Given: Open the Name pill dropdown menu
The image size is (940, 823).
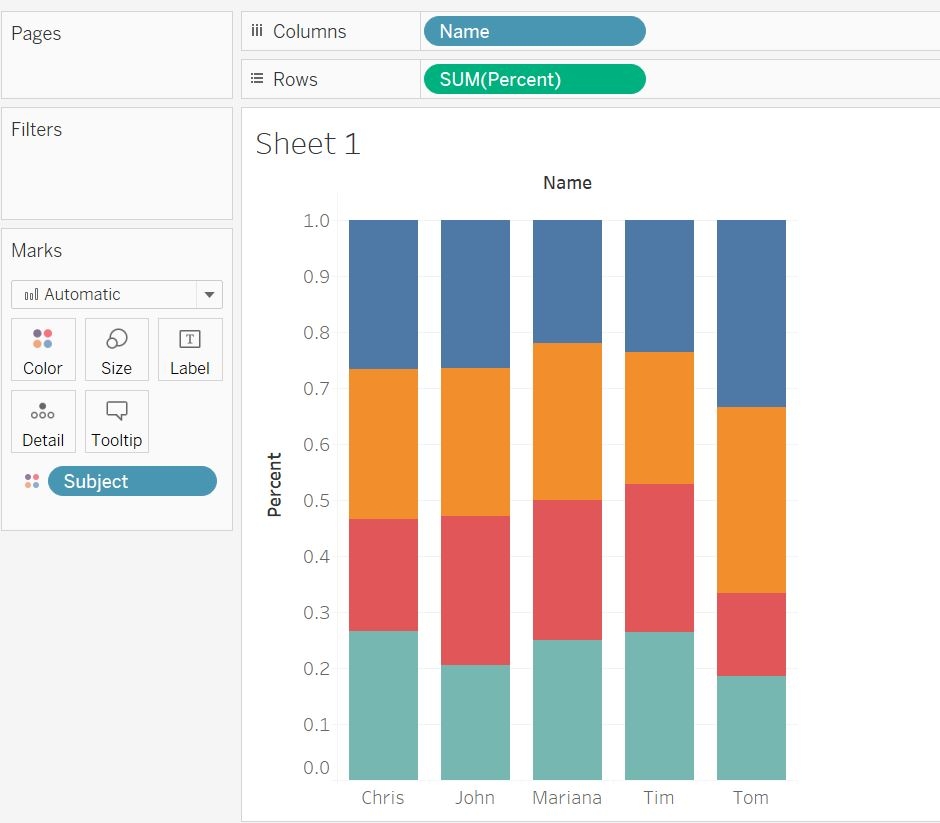Looking at the screenshot, I should 633,31.
